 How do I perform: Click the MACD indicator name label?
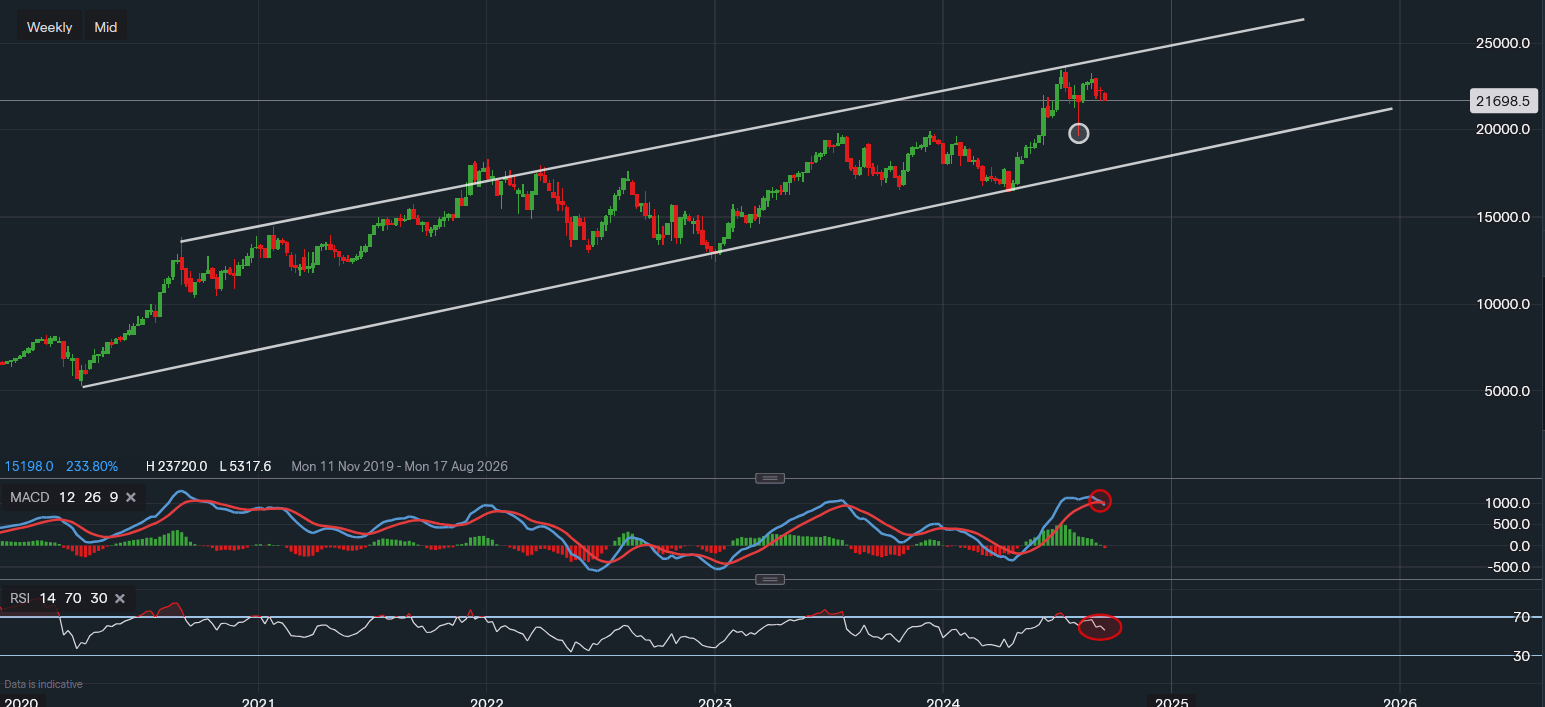[28, 497]
